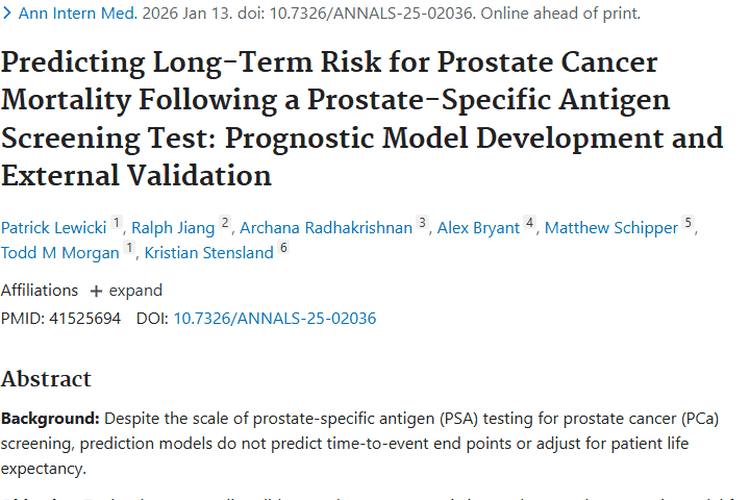This screenshot has width=750, height=500.
Task: Select author Alex Bryant
Action: click(x=479, y=228)
